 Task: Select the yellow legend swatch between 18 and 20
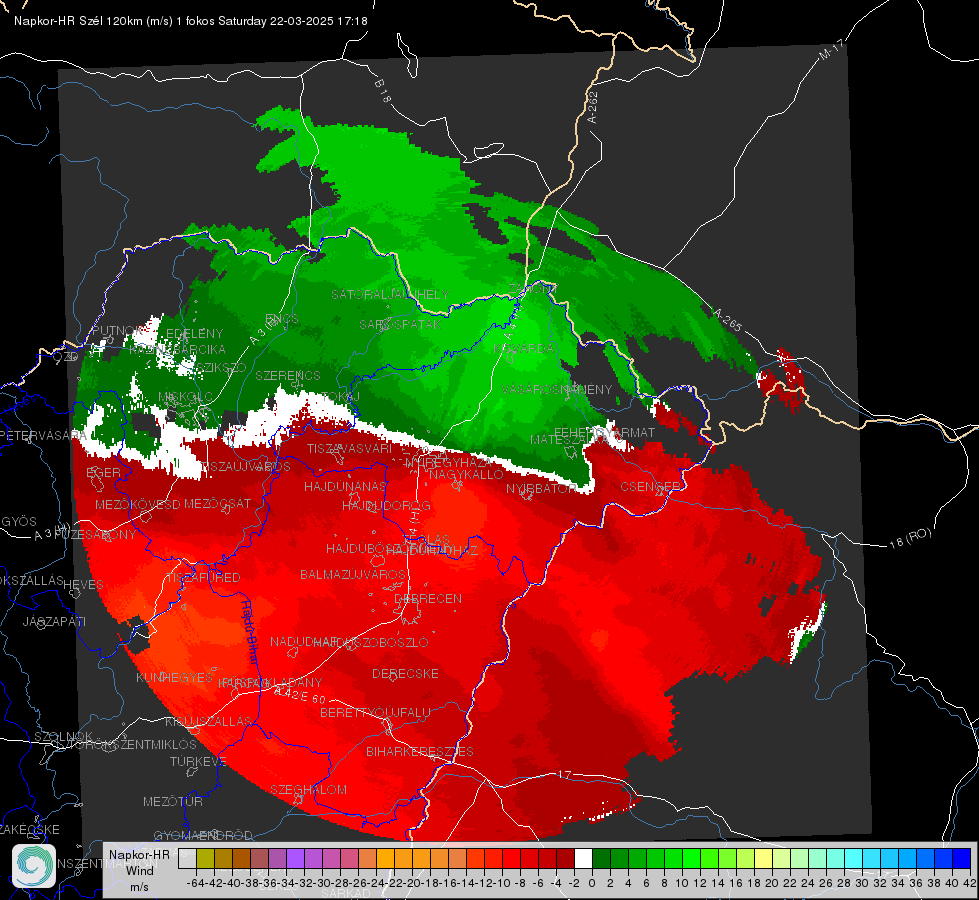point(764,859)
